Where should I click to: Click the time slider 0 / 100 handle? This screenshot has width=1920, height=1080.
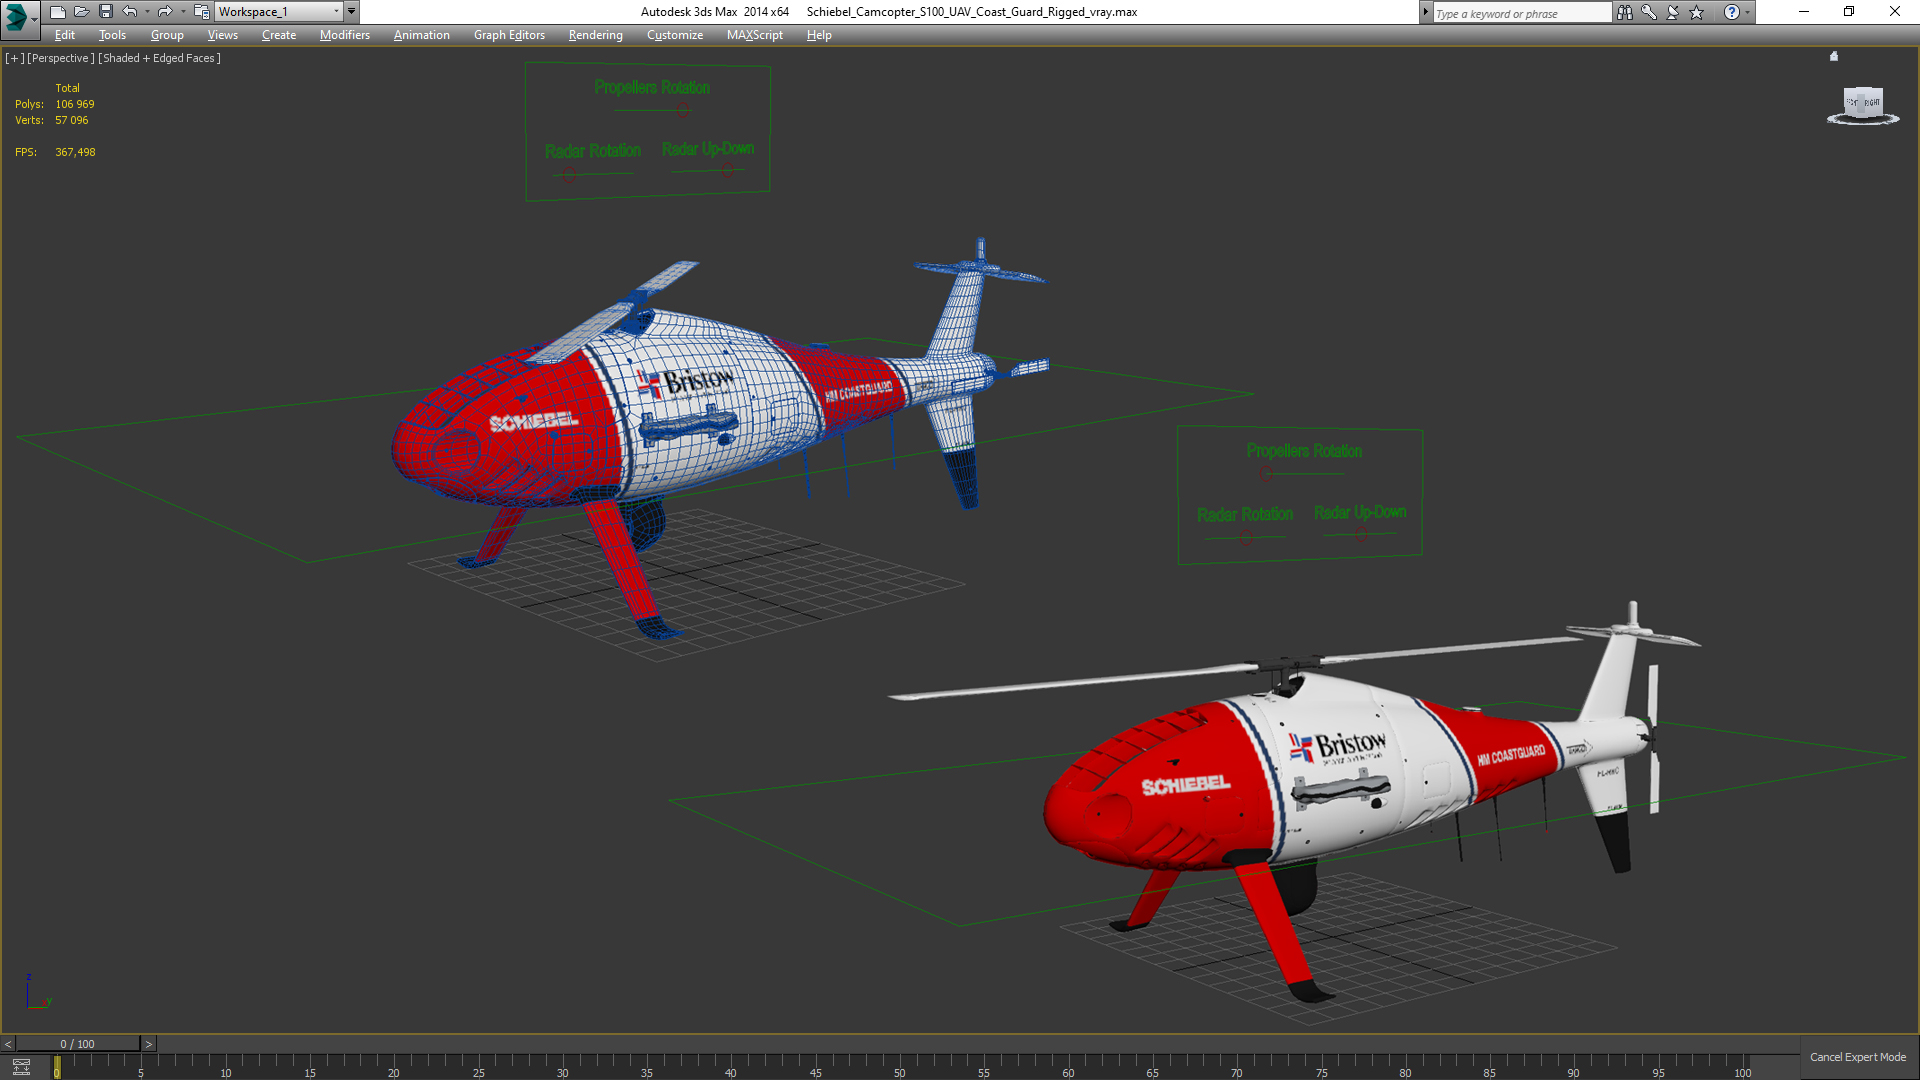coord(77,1044)
